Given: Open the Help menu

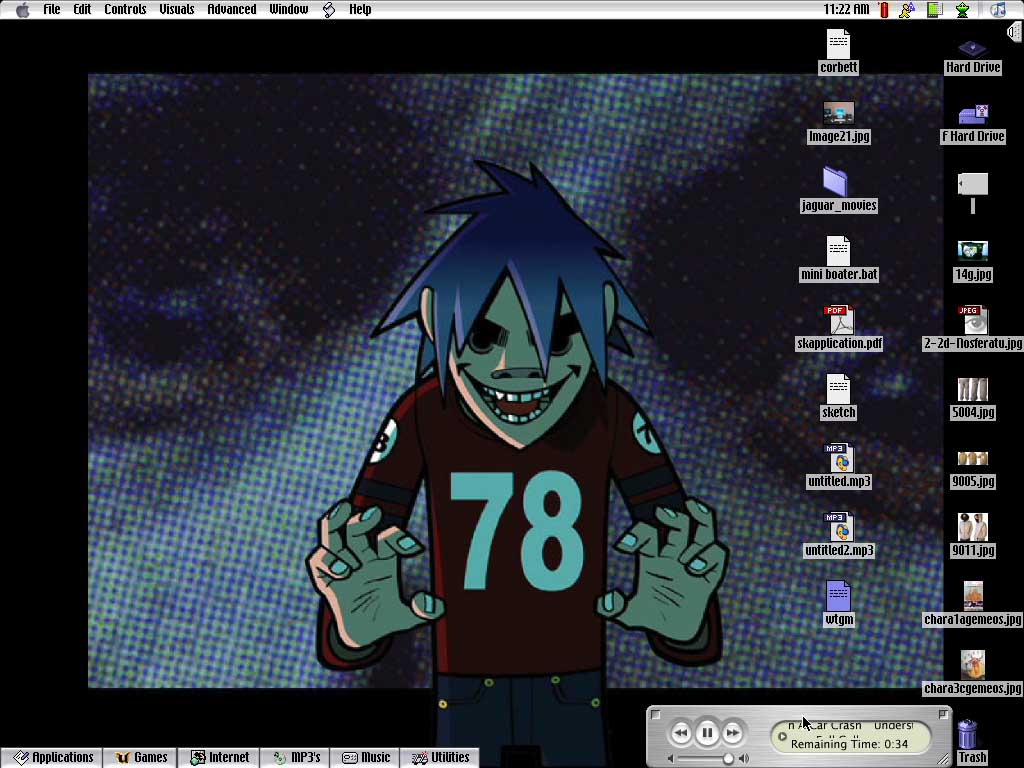Looking at the screenshot, I should tap(360, 9).
